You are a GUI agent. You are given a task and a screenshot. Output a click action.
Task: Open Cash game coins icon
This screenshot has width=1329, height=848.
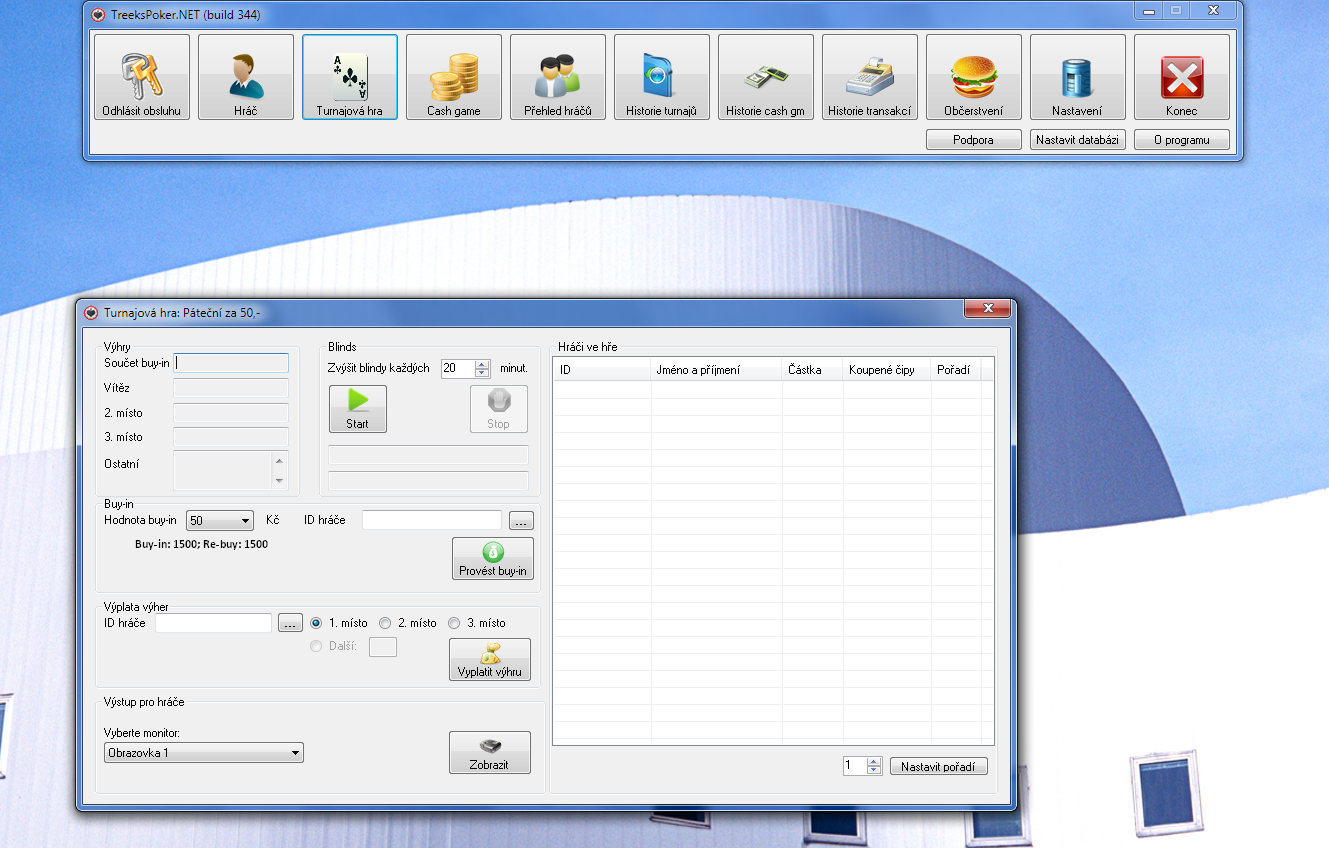(453, 77)
